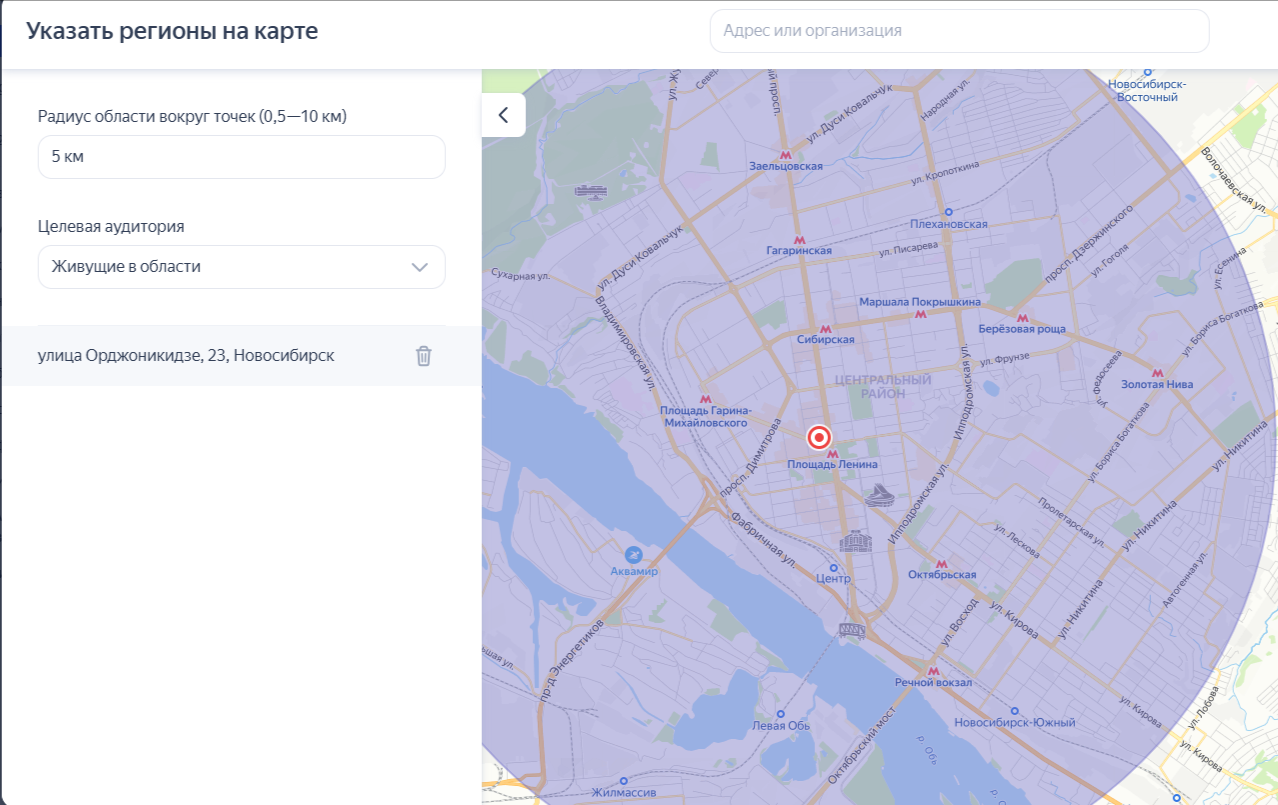Click the Плехановская station marker

pos(948,212)
